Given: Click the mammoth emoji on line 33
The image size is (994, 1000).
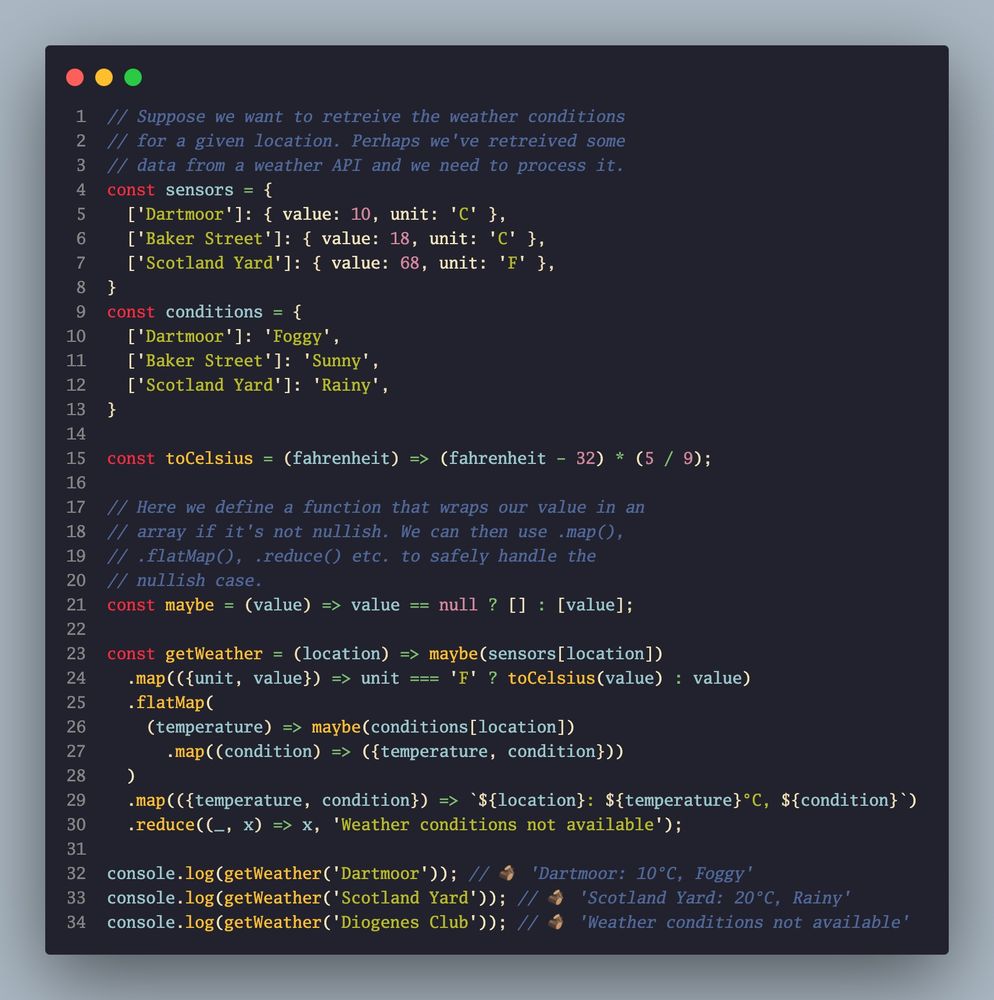Looking at the screenshot, I should click(x=556, y=898).
